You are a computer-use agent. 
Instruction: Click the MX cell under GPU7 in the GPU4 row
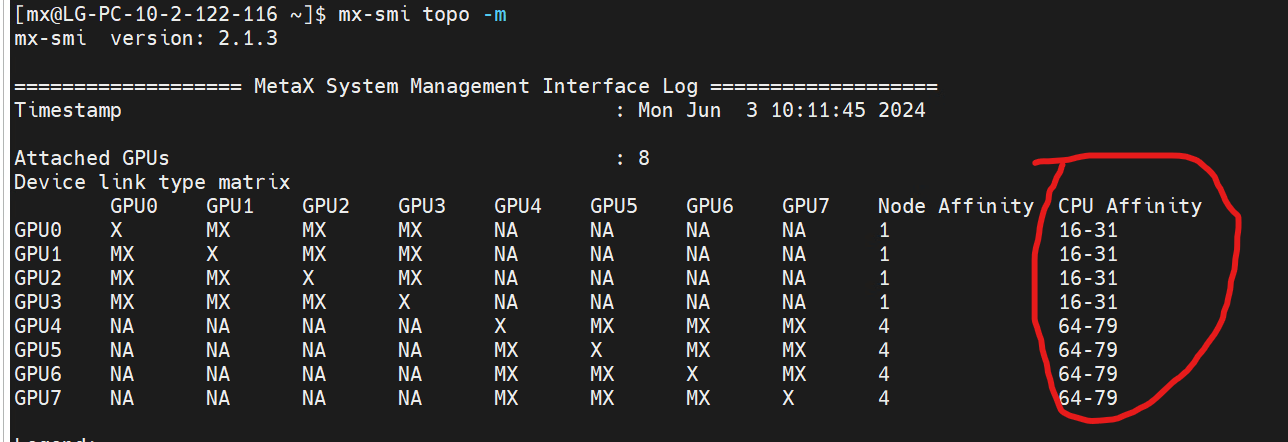tap(794, 326)
